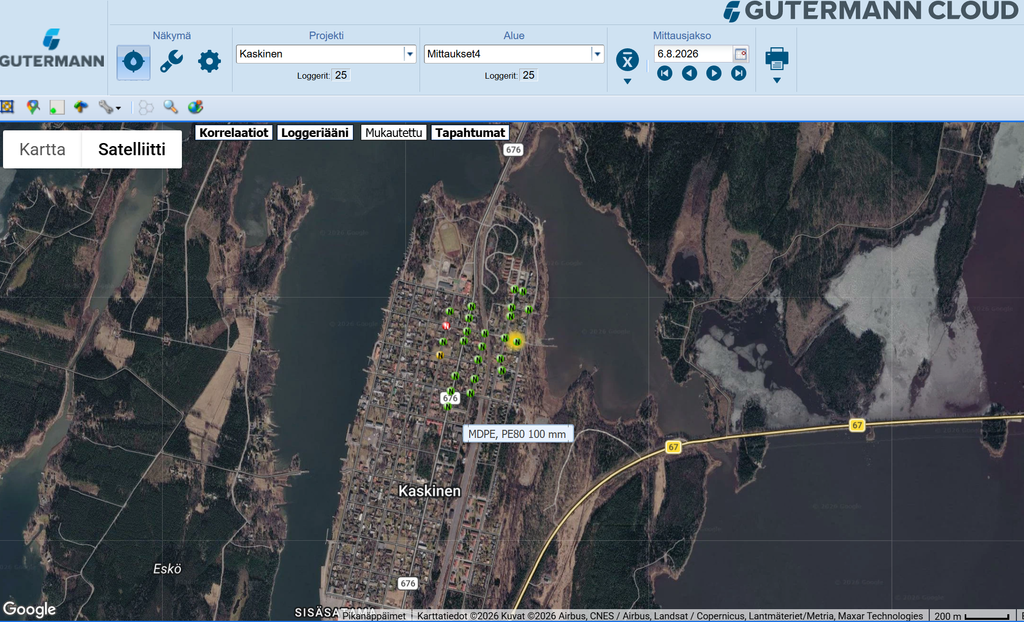The width and height of the screenshot is (1024, 622).
Task: Switch to Kartta map type
Action: point(42,149)
